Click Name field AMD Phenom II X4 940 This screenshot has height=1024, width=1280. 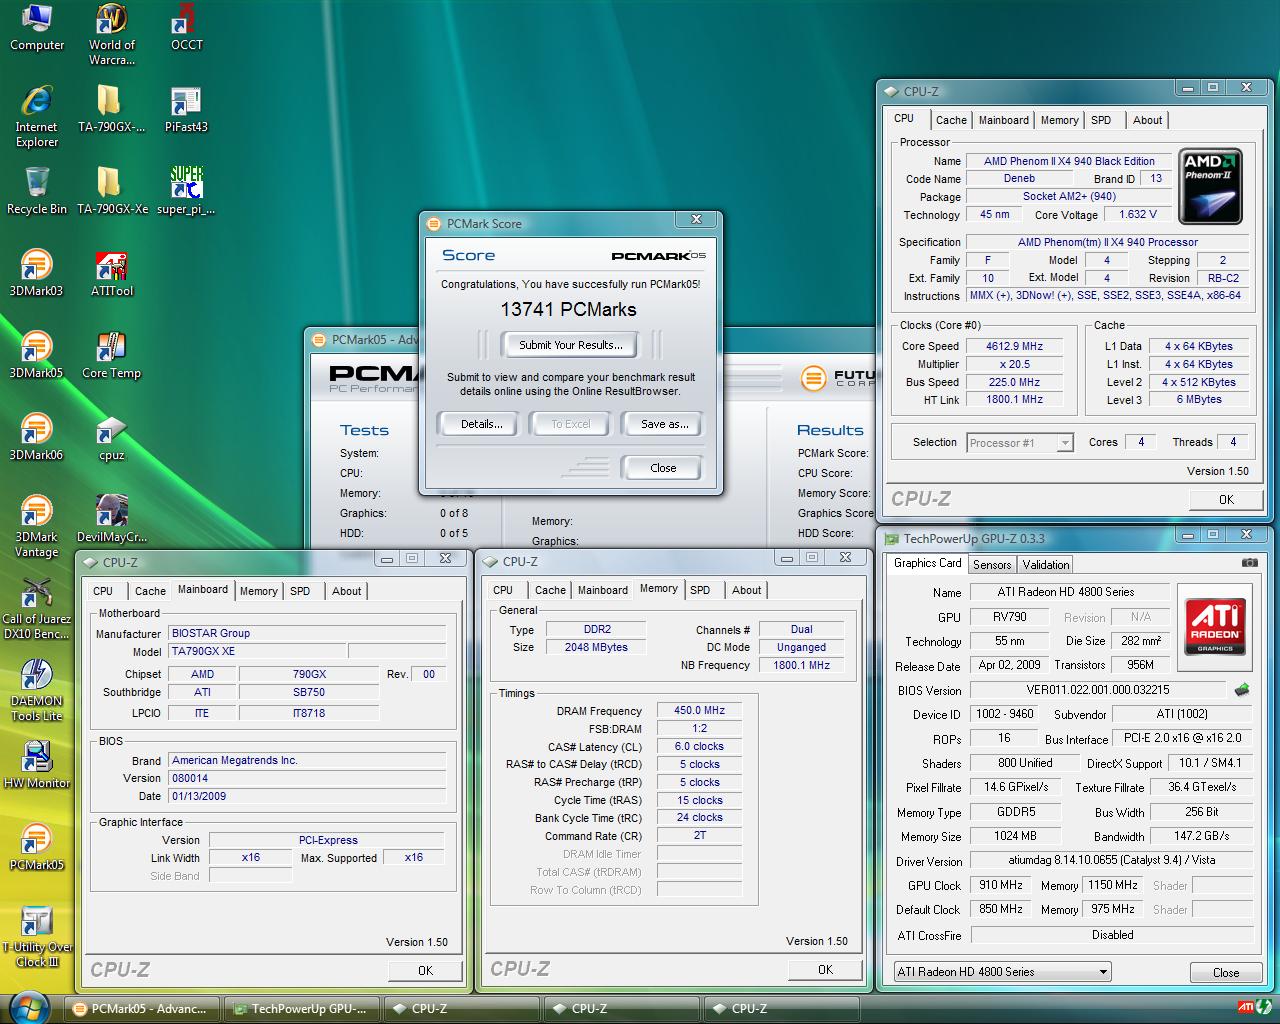pos(1069,161)
